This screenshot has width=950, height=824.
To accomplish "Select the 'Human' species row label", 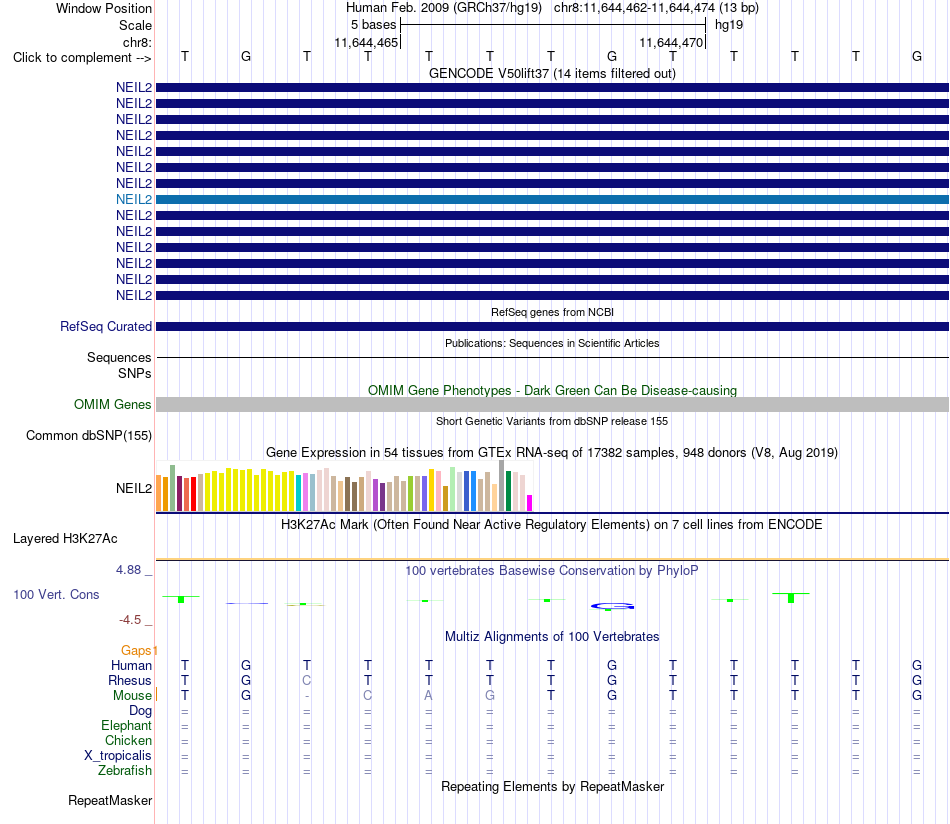I will point(131,666).
